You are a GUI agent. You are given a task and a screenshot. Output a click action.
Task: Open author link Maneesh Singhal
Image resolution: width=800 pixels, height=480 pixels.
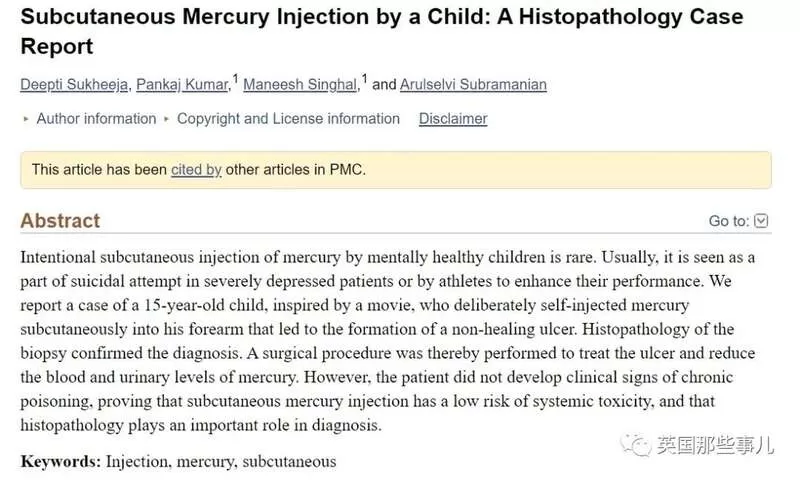click(x=300, y=85)
